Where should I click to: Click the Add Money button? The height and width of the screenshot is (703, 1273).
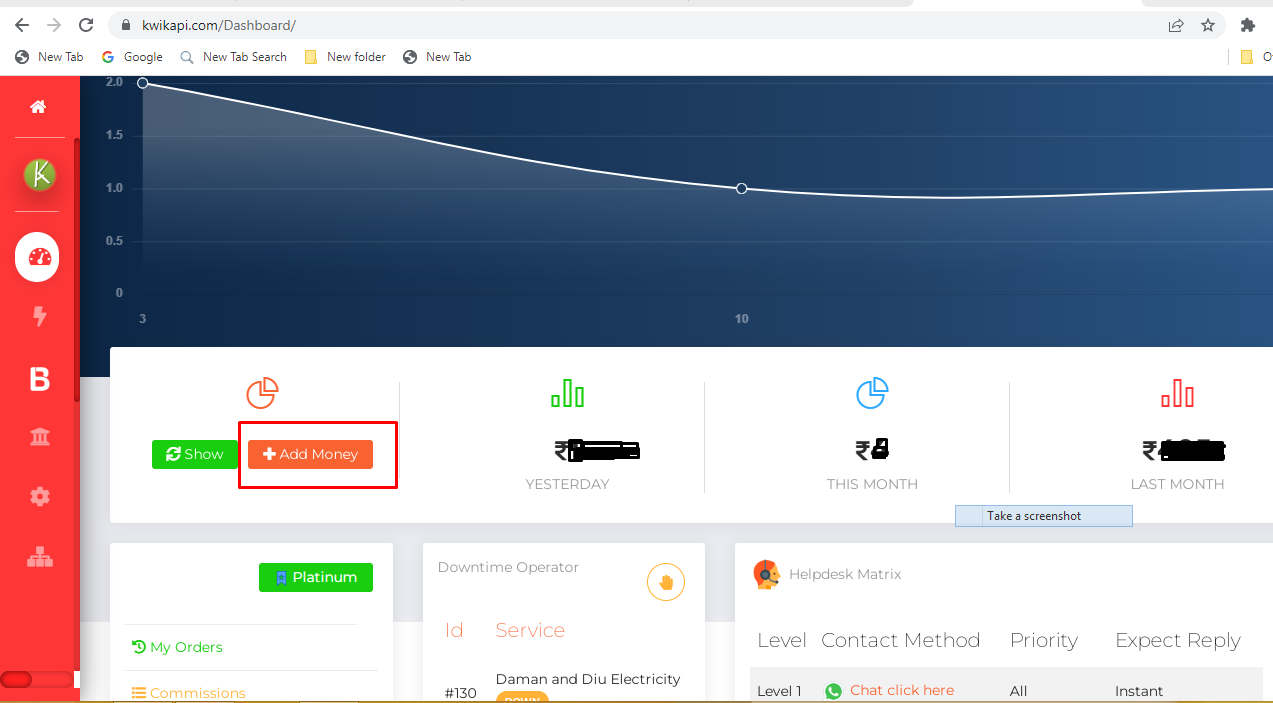[x=310, y=454]
